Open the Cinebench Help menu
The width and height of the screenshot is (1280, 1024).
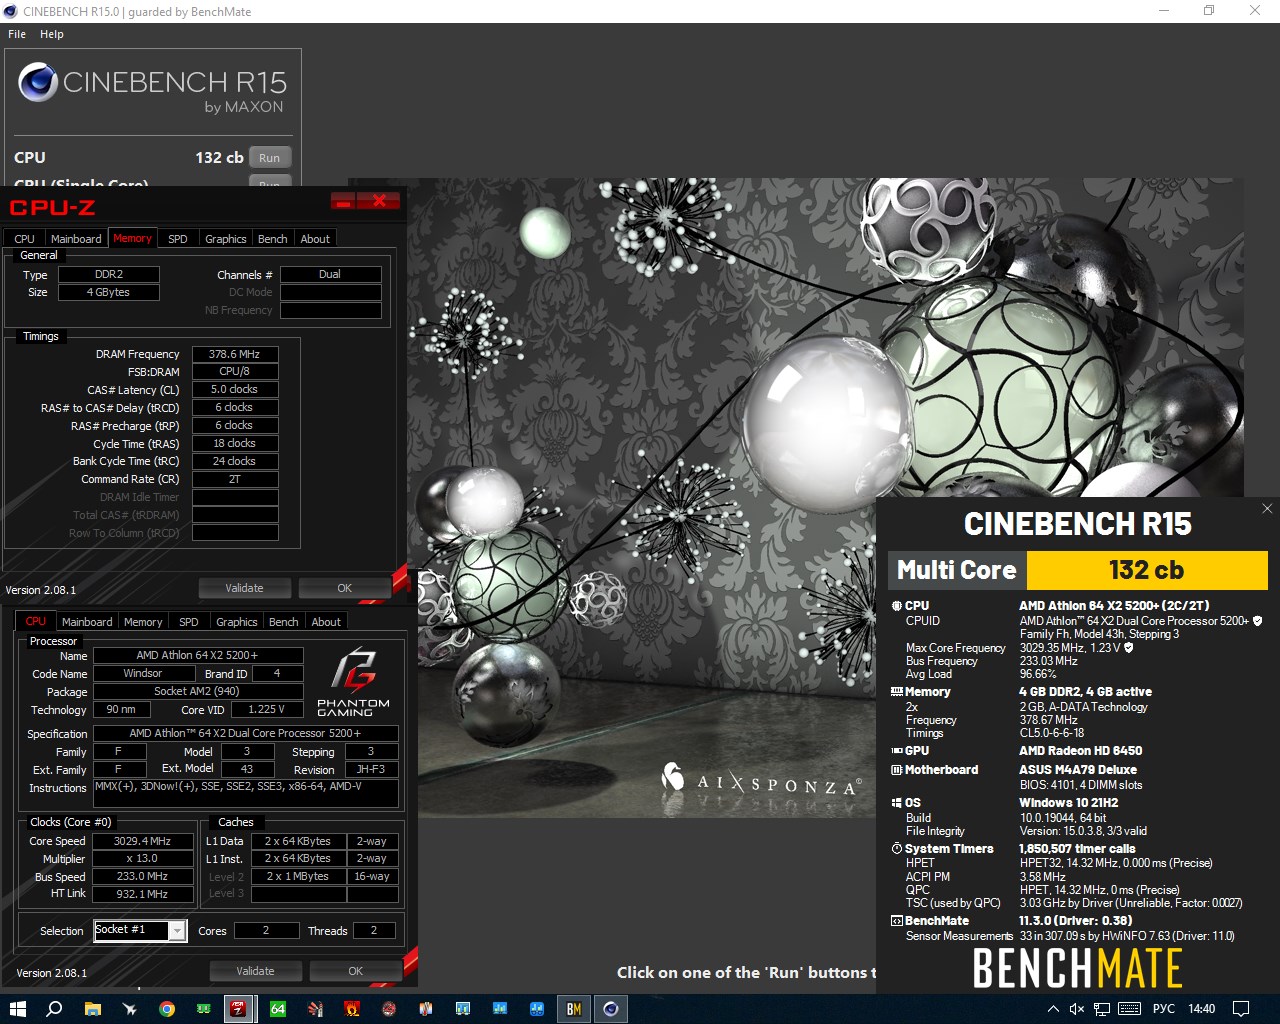click(x=52, y=34)
